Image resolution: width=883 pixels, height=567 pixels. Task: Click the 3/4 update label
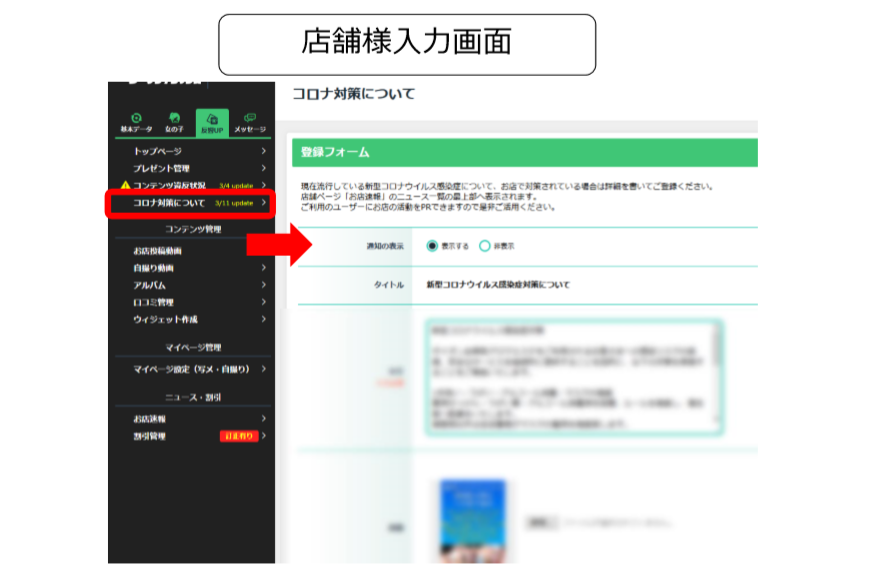pyautogui.click(x=236, y=186)
